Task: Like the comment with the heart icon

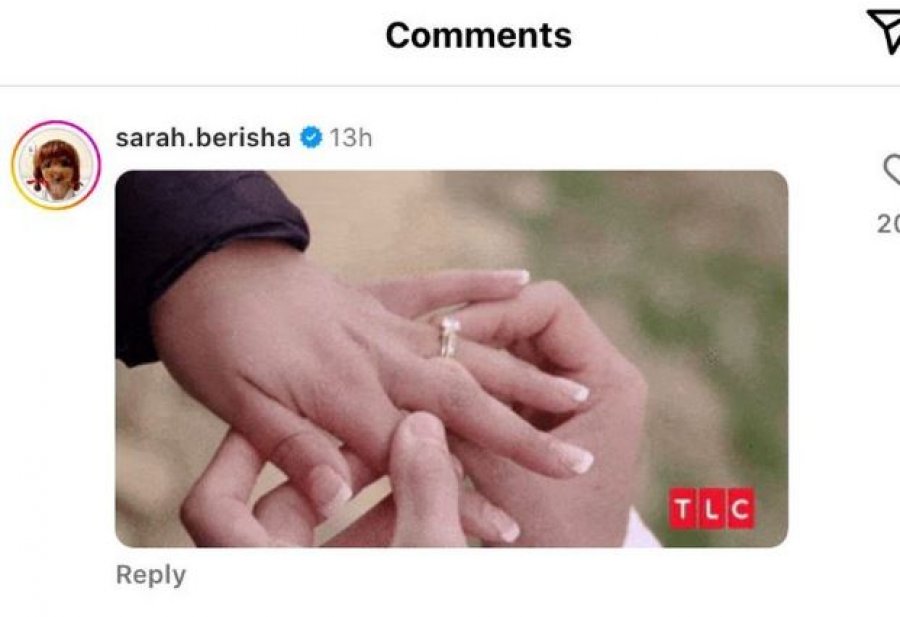Action: click(891, 170)
